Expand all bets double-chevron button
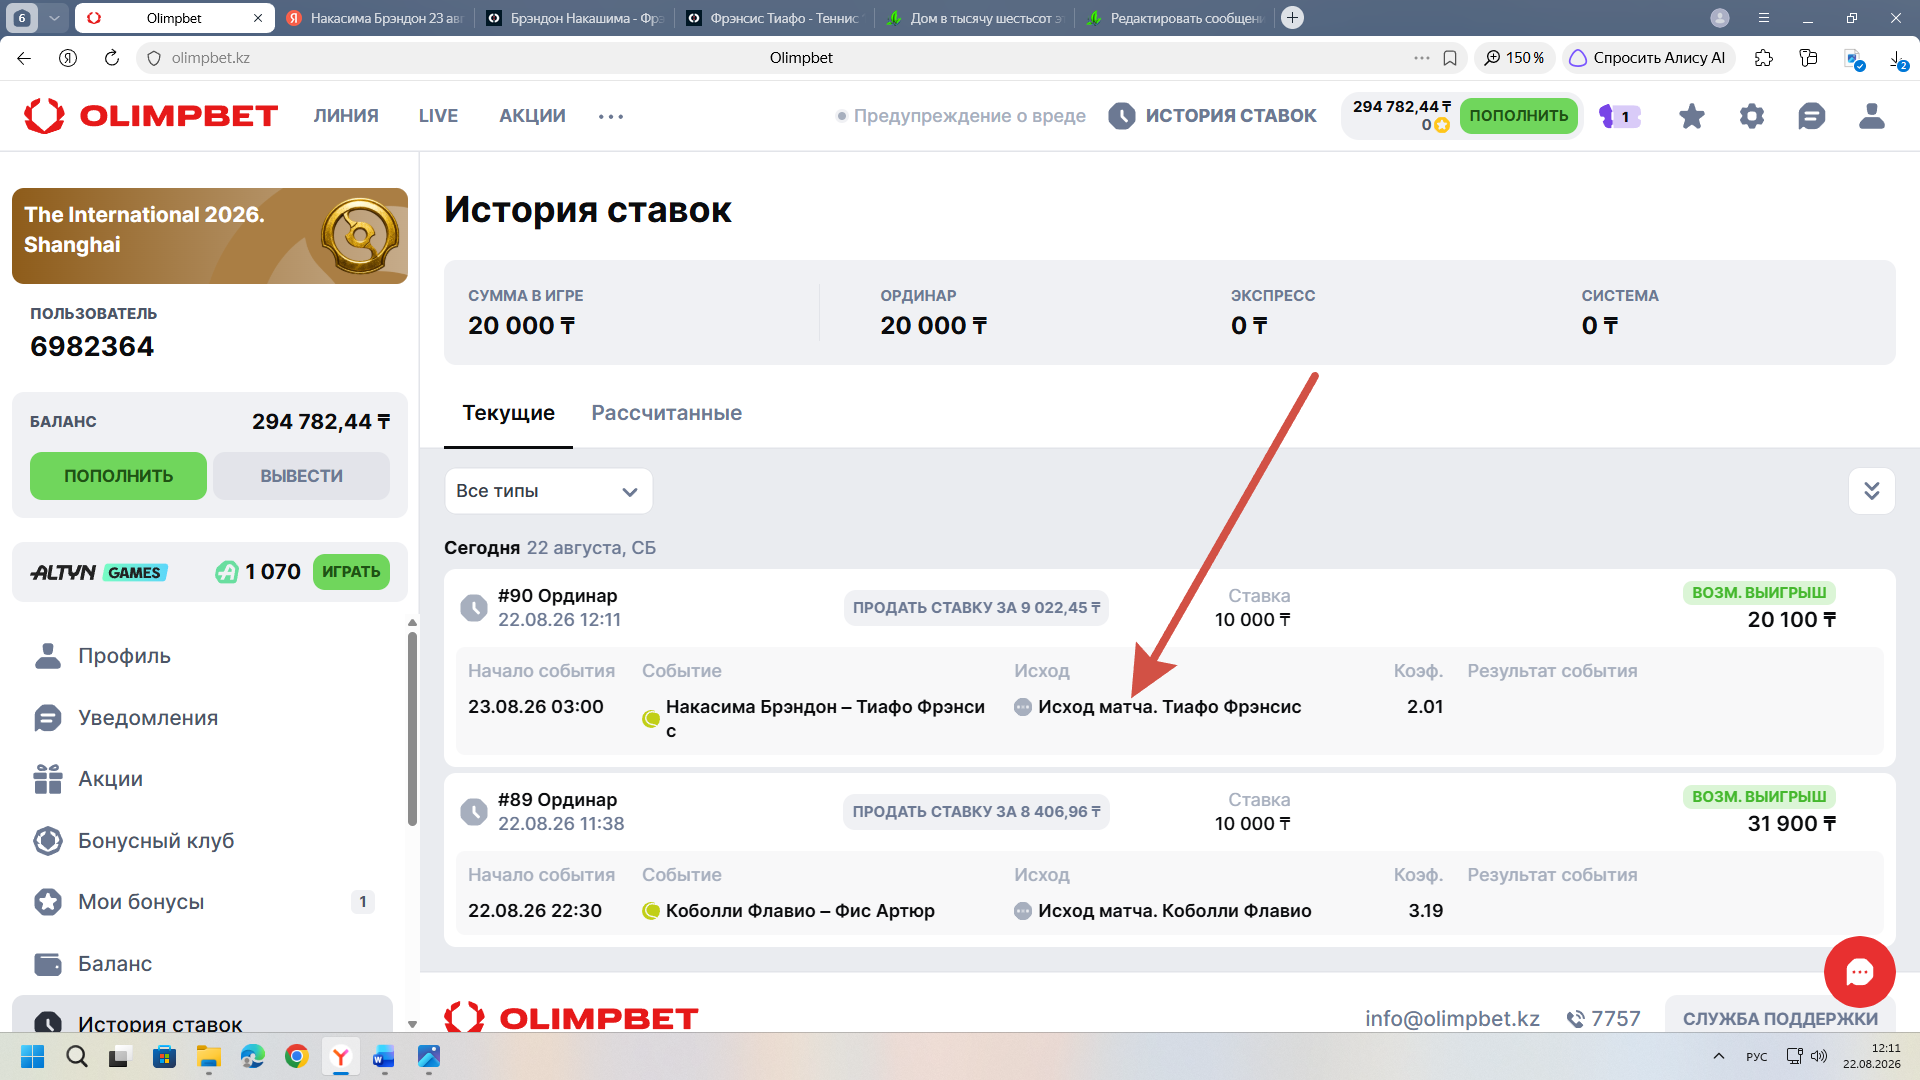 [1871, 491]
